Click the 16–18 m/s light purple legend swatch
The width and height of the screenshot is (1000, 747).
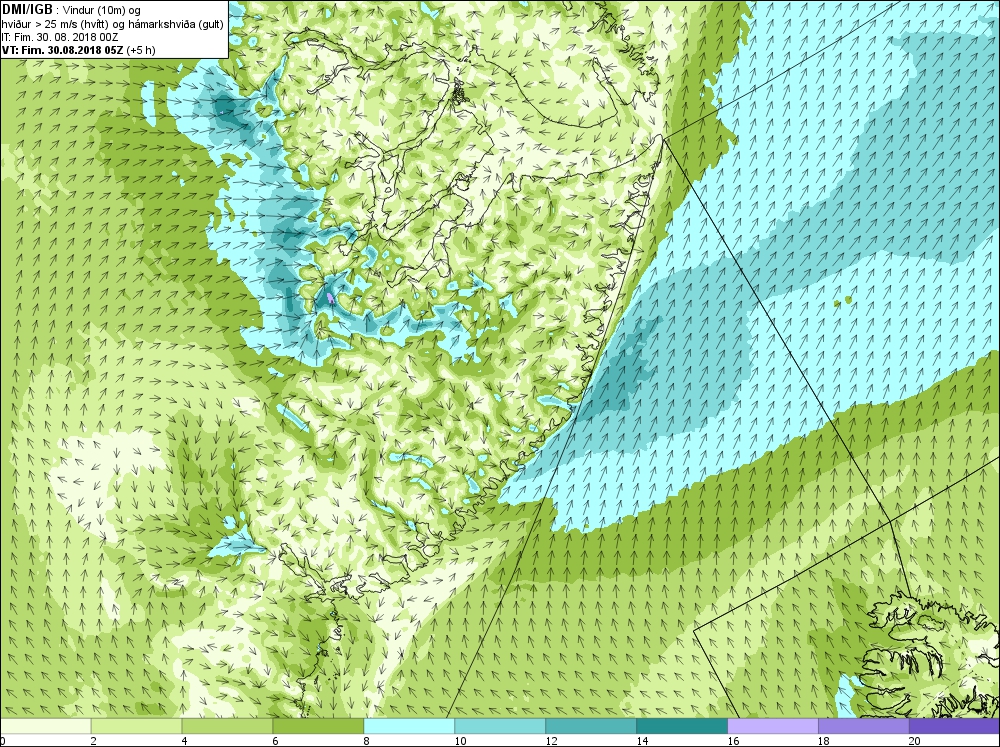coord(773,726)
